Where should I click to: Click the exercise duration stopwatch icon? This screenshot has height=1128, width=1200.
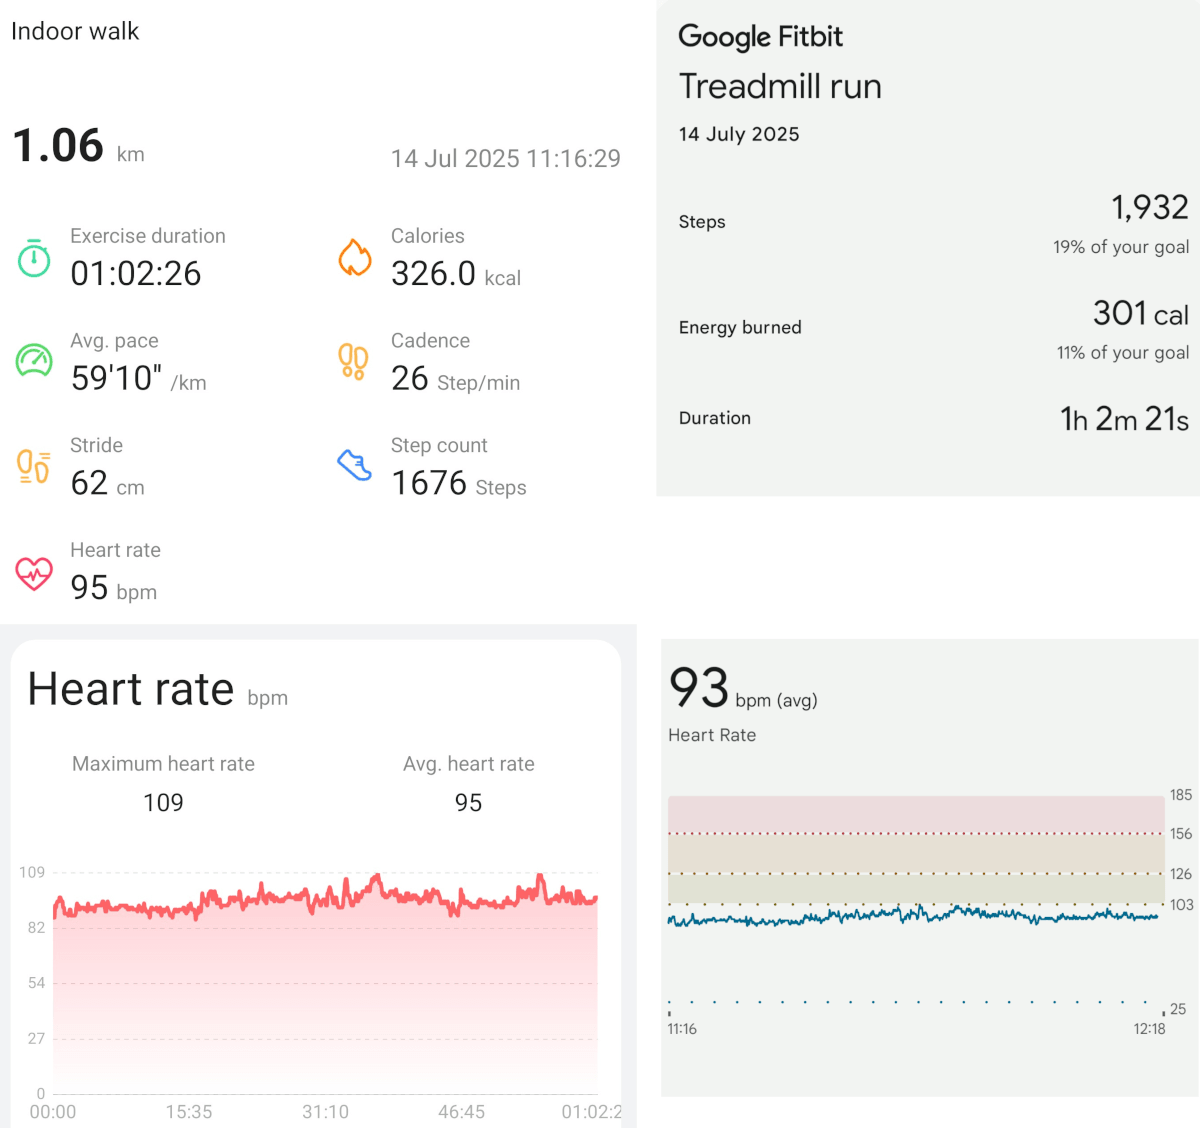point(34,258)
